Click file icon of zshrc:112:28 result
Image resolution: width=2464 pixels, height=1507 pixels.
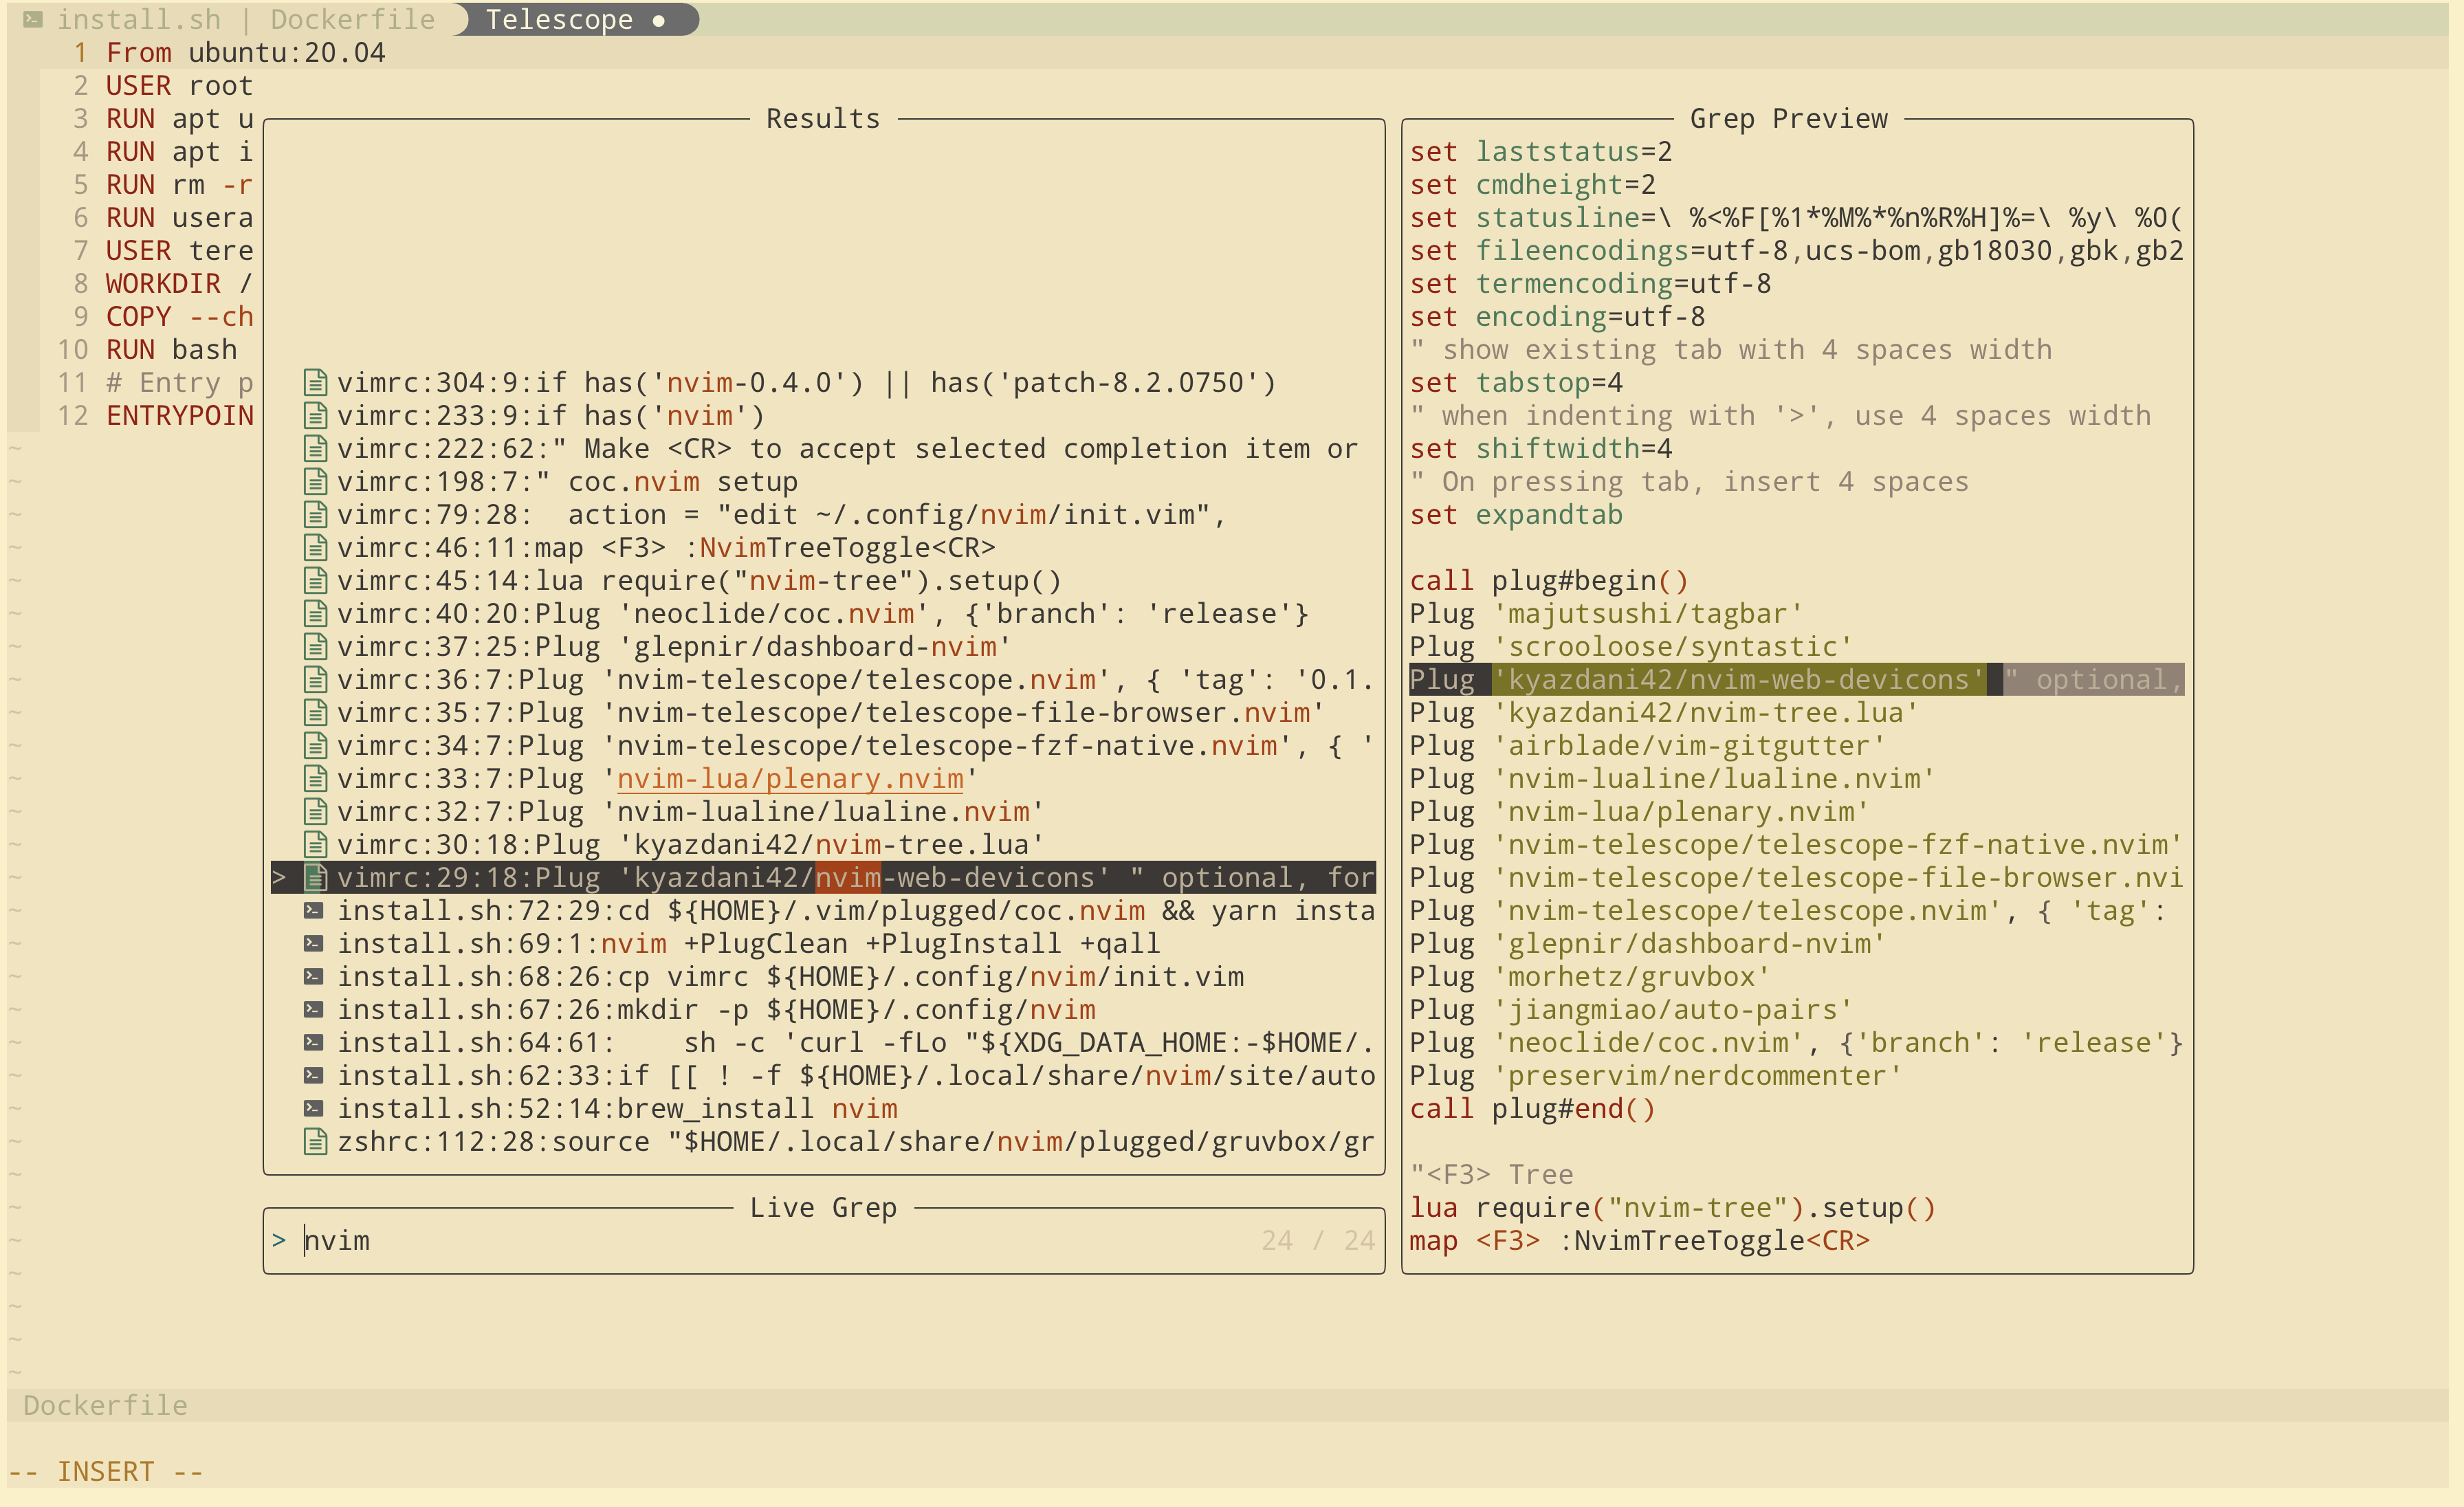[315, 1142]
